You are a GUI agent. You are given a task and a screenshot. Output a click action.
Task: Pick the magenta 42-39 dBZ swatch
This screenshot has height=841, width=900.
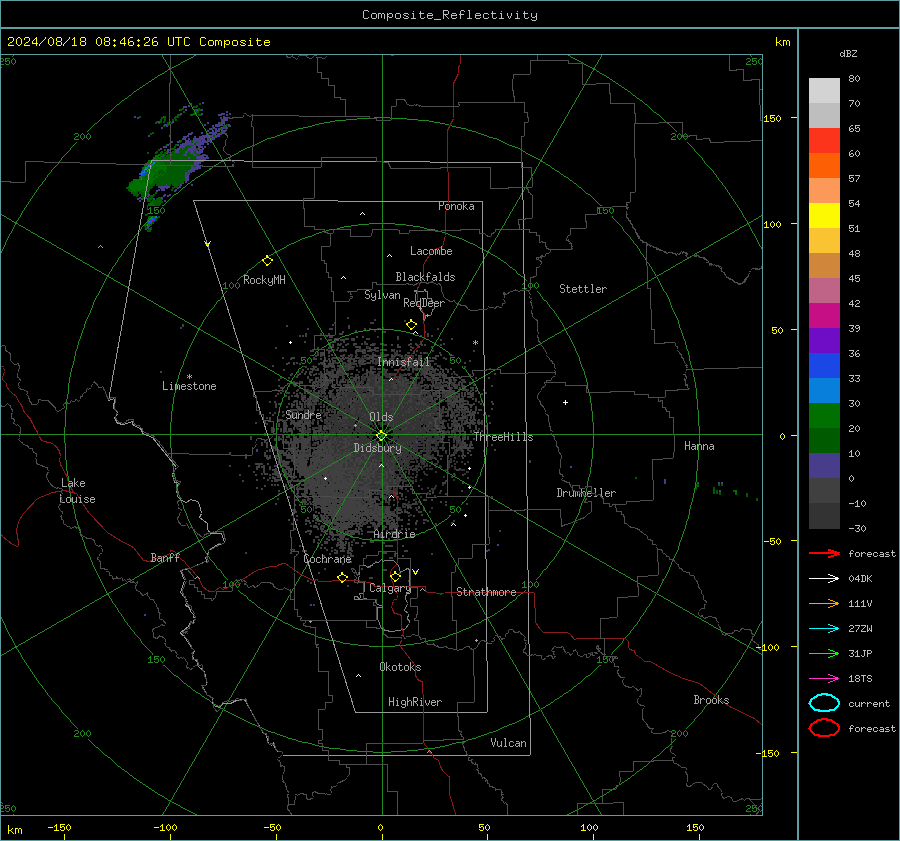(824, 316)
